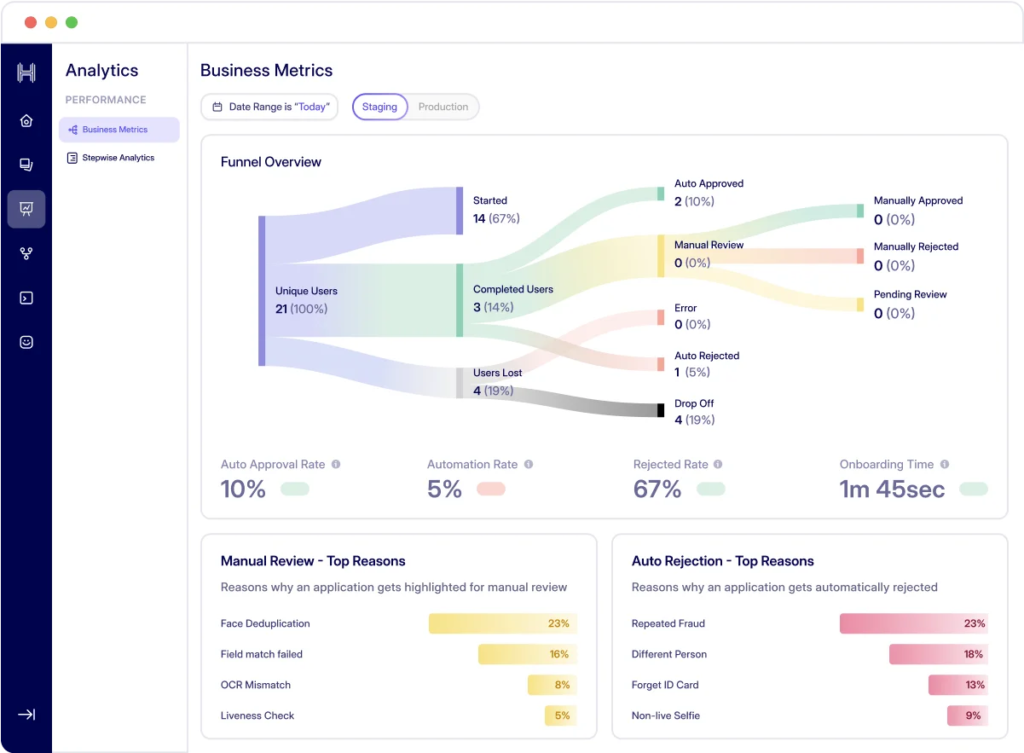Select the smiley face icon in sidebar
1024x753 pixels.
point(26,341)
